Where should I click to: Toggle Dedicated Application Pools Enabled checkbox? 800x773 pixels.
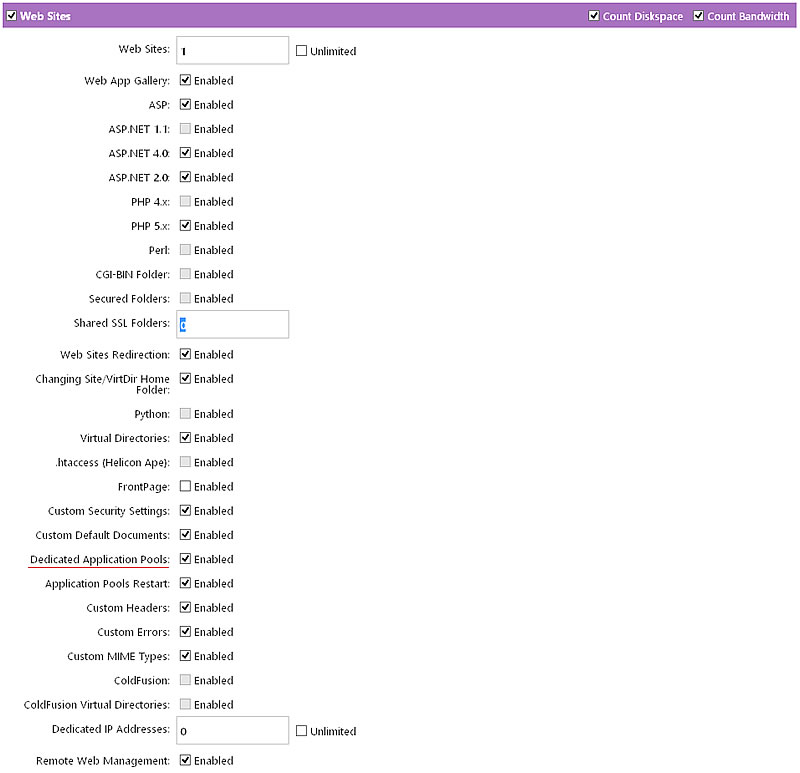click(x=185, y=559)
